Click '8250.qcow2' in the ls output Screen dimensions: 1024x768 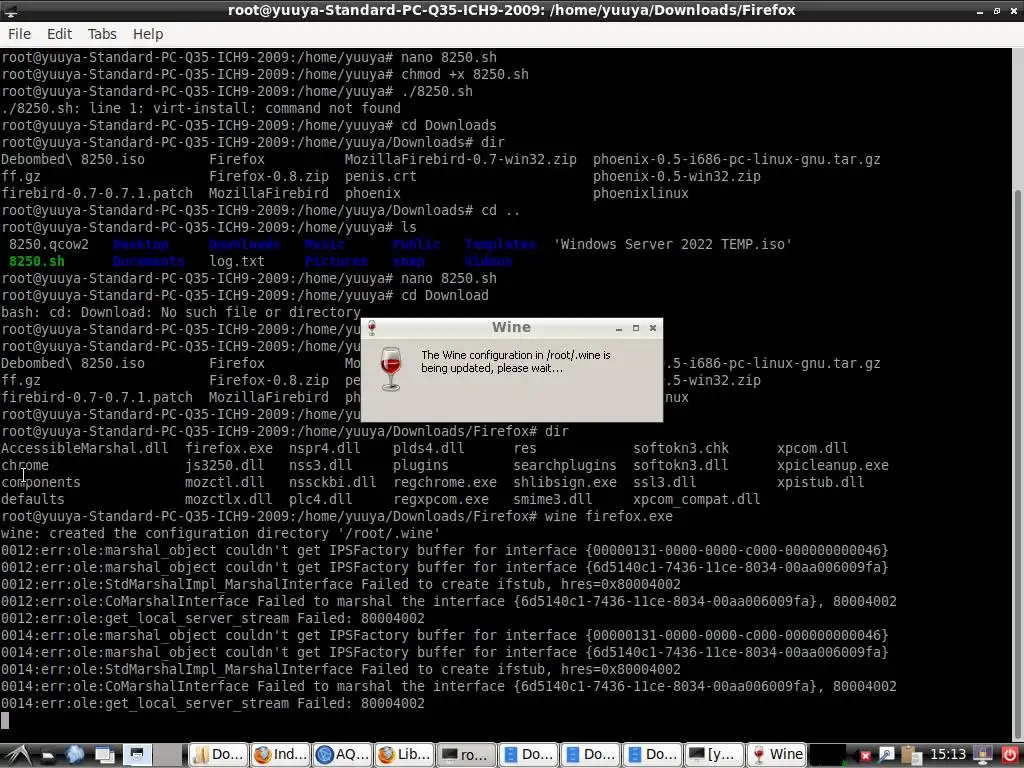coord(49,244)
